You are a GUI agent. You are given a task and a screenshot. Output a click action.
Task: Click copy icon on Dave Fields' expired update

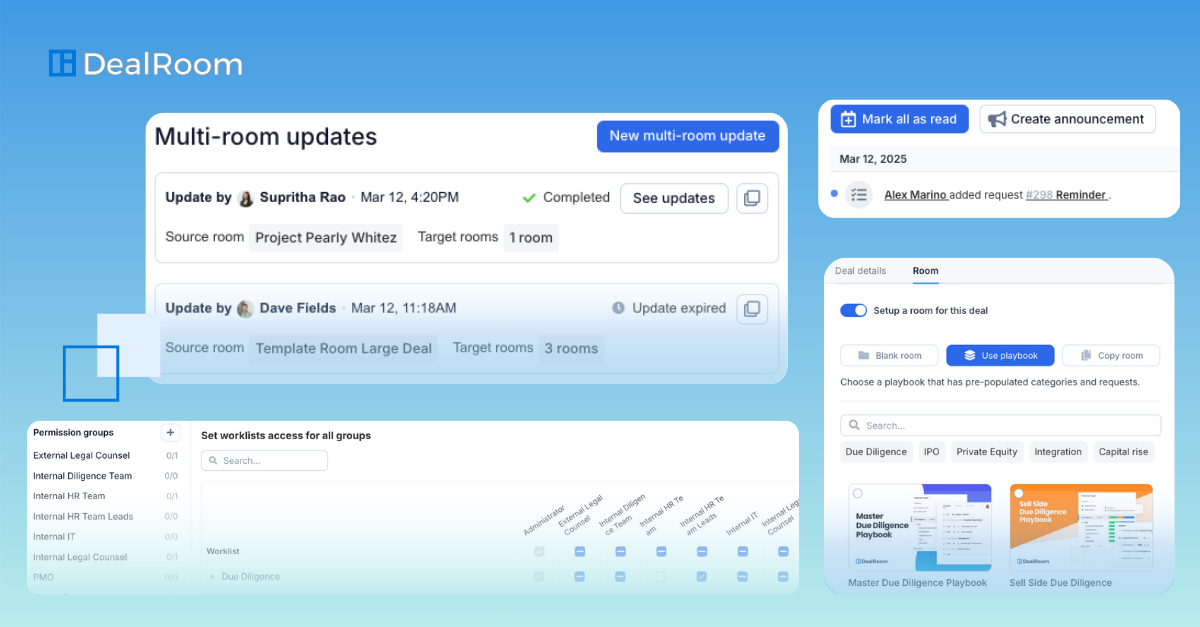pyautogui.click(x=752, y=308)
